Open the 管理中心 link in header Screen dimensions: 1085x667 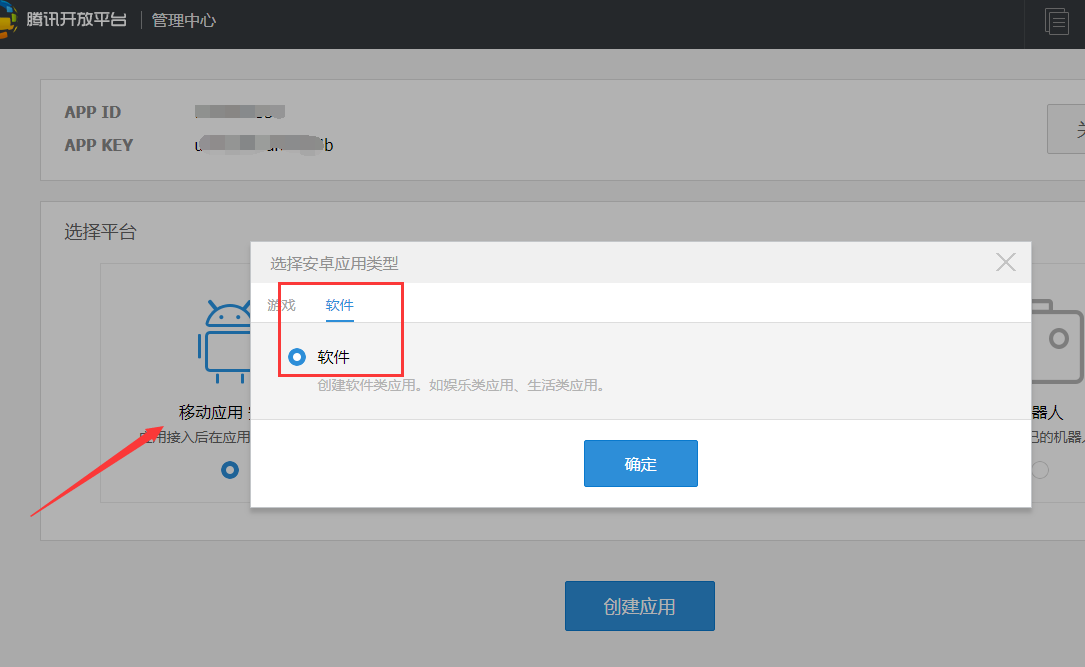(x=183, y=20)
